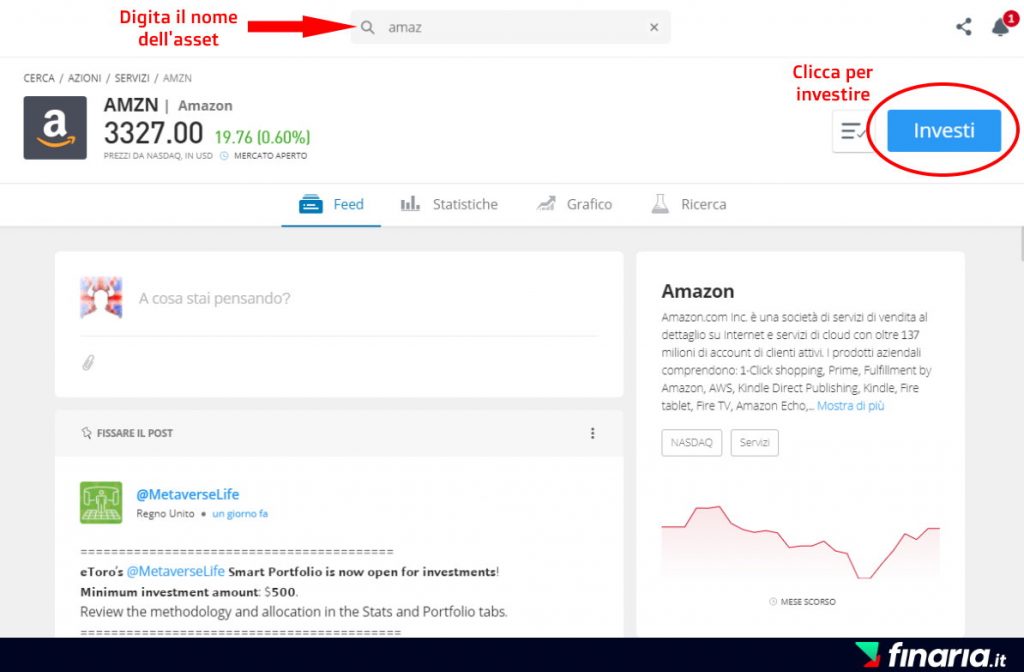This screenshot has width=1024, height=672.
Task: Click the MESE SCORSO clock icon
Action: 773,601
